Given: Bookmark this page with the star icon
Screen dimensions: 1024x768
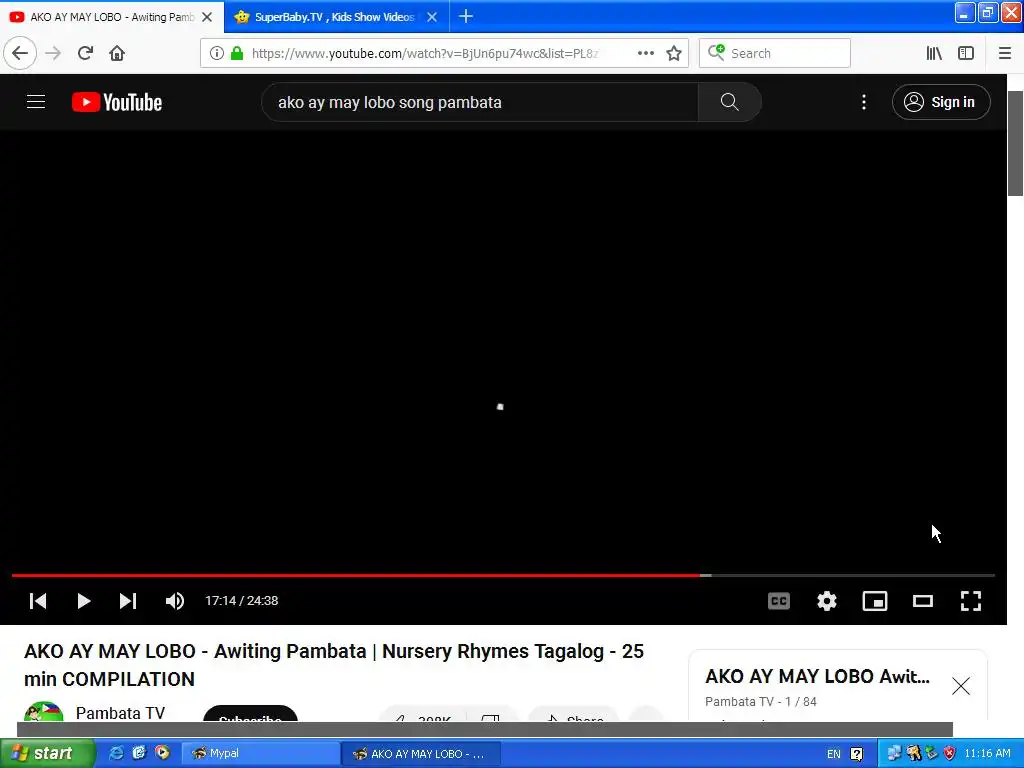Looking at the screenshot, I should [674, 53].
